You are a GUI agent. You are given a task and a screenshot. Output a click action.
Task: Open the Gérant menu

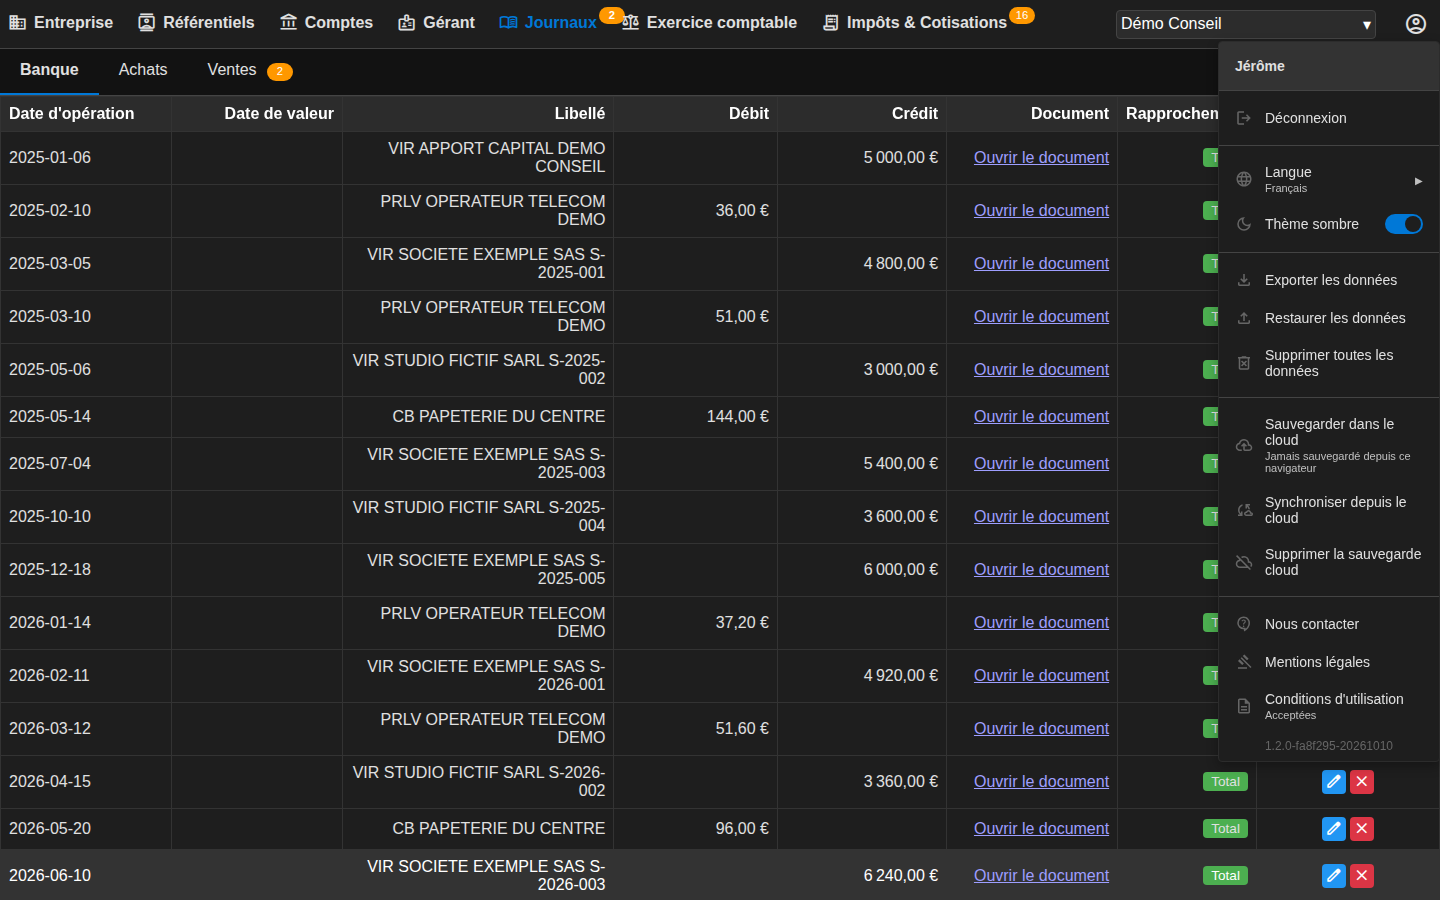[x=436, y=22]
